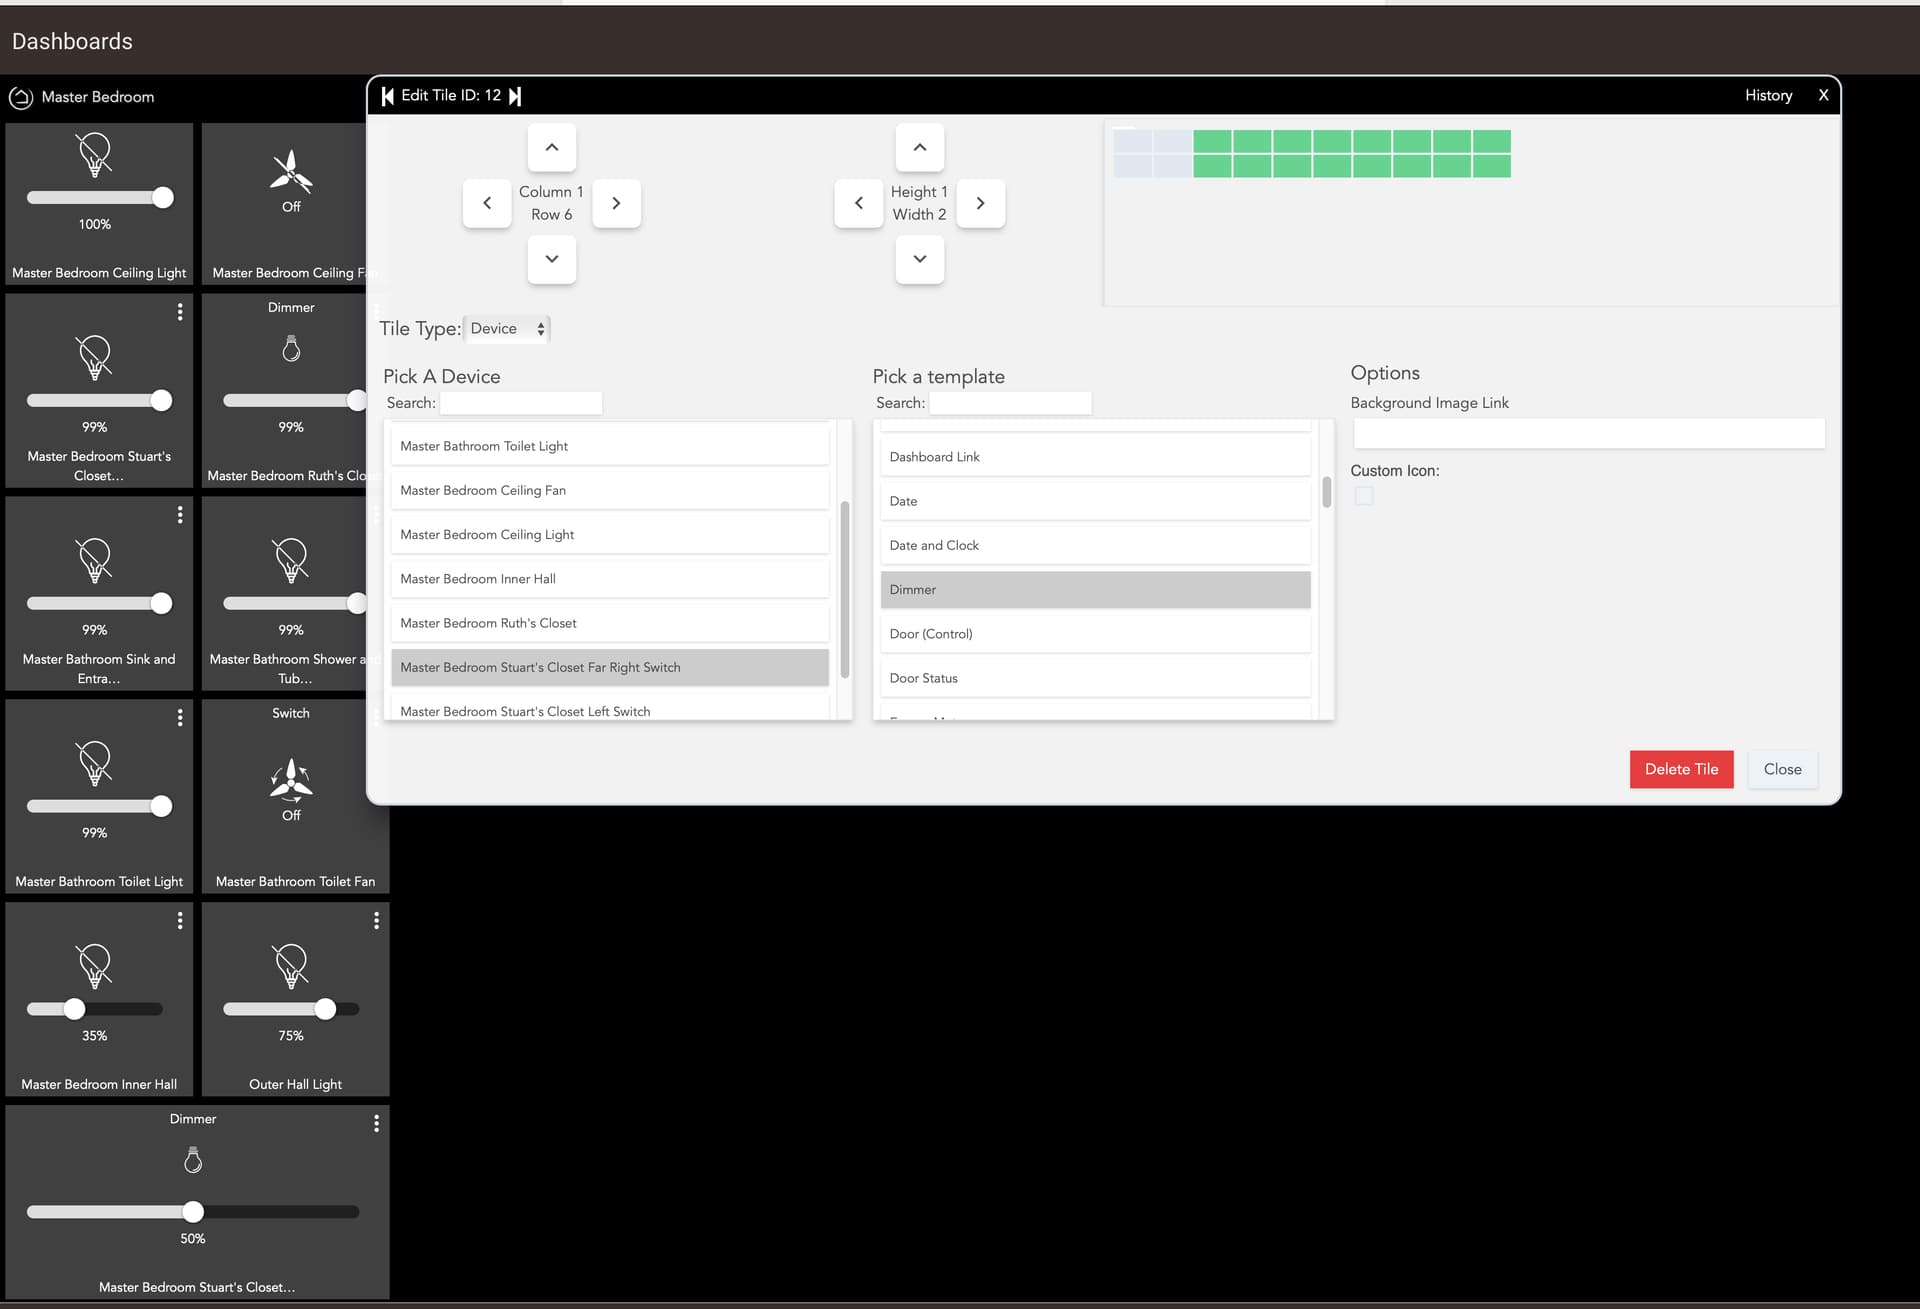Click the template list scrollbar
This screenshot has height=1309, width=1920.
pos(1327,492)
